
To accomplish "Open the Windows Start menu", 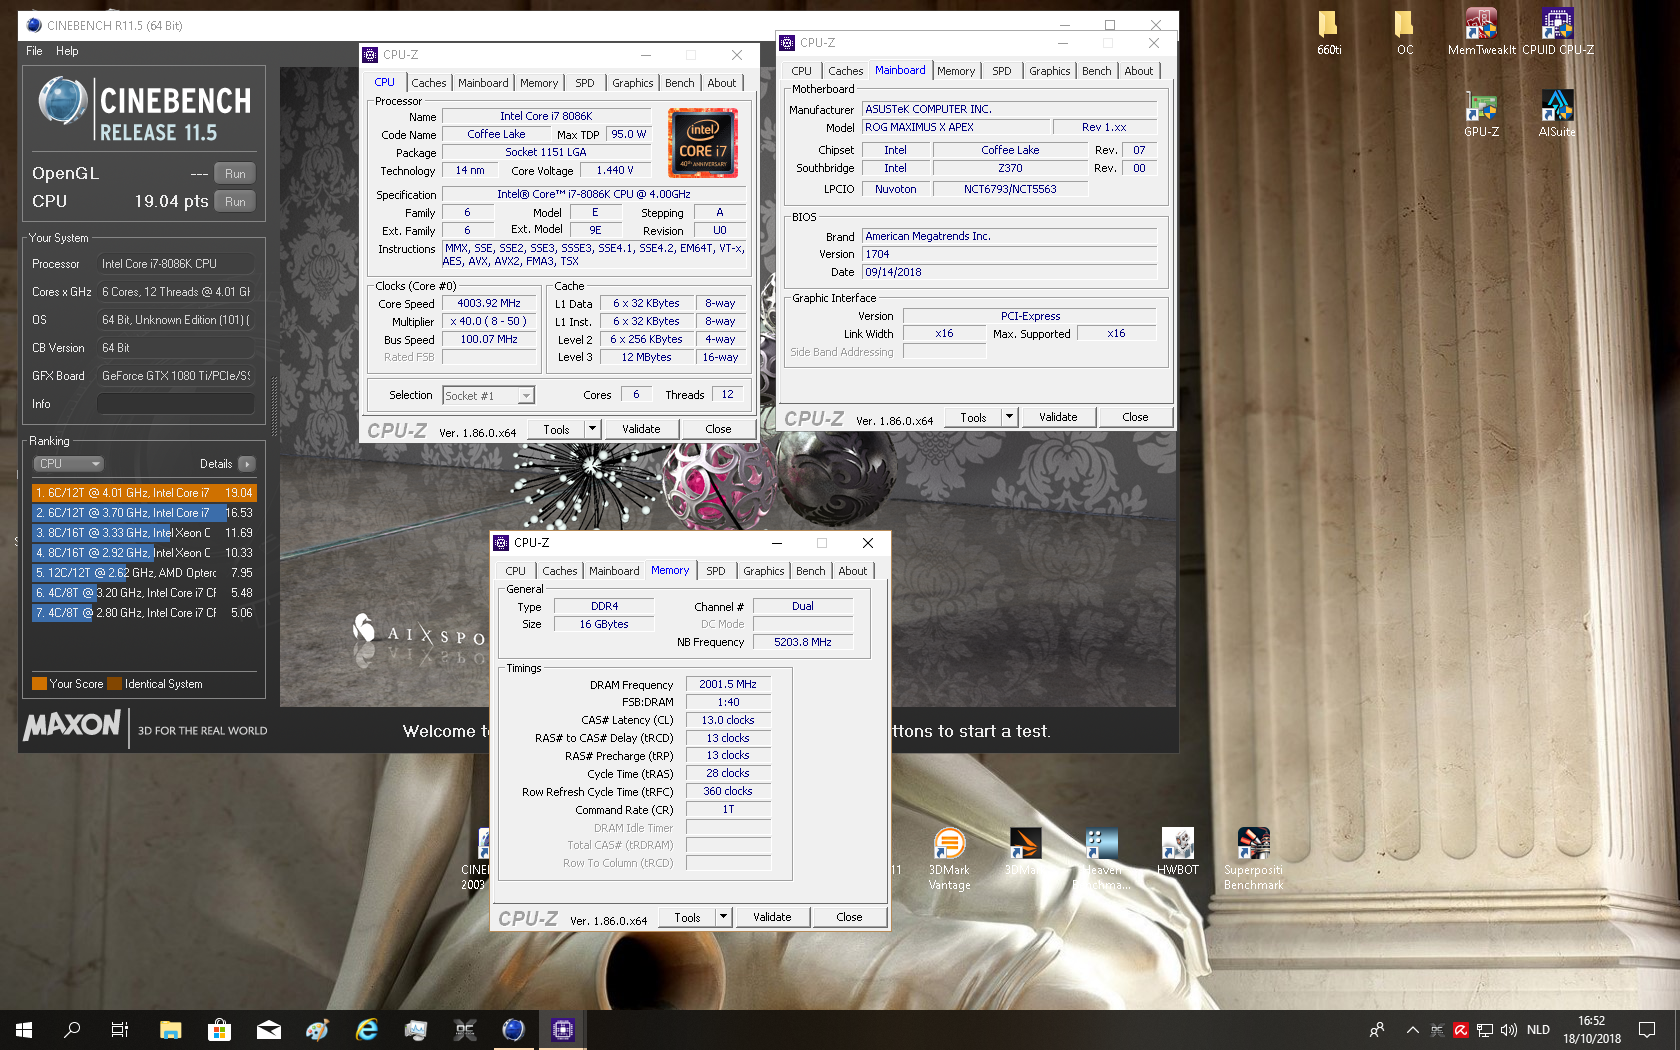I will 24,1030.
